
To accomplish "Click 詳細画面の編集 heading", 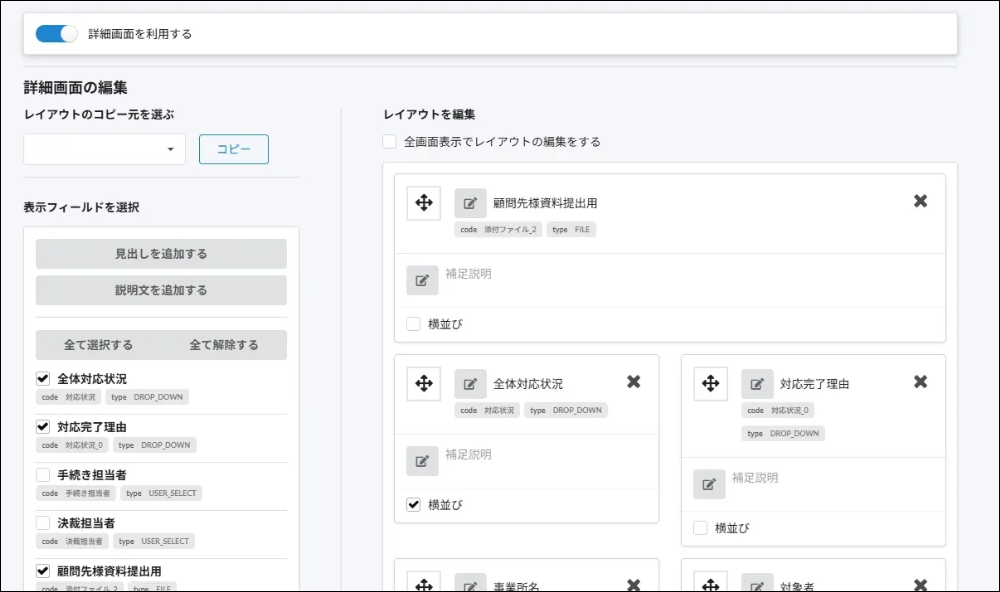I will [x=76, y=87].
